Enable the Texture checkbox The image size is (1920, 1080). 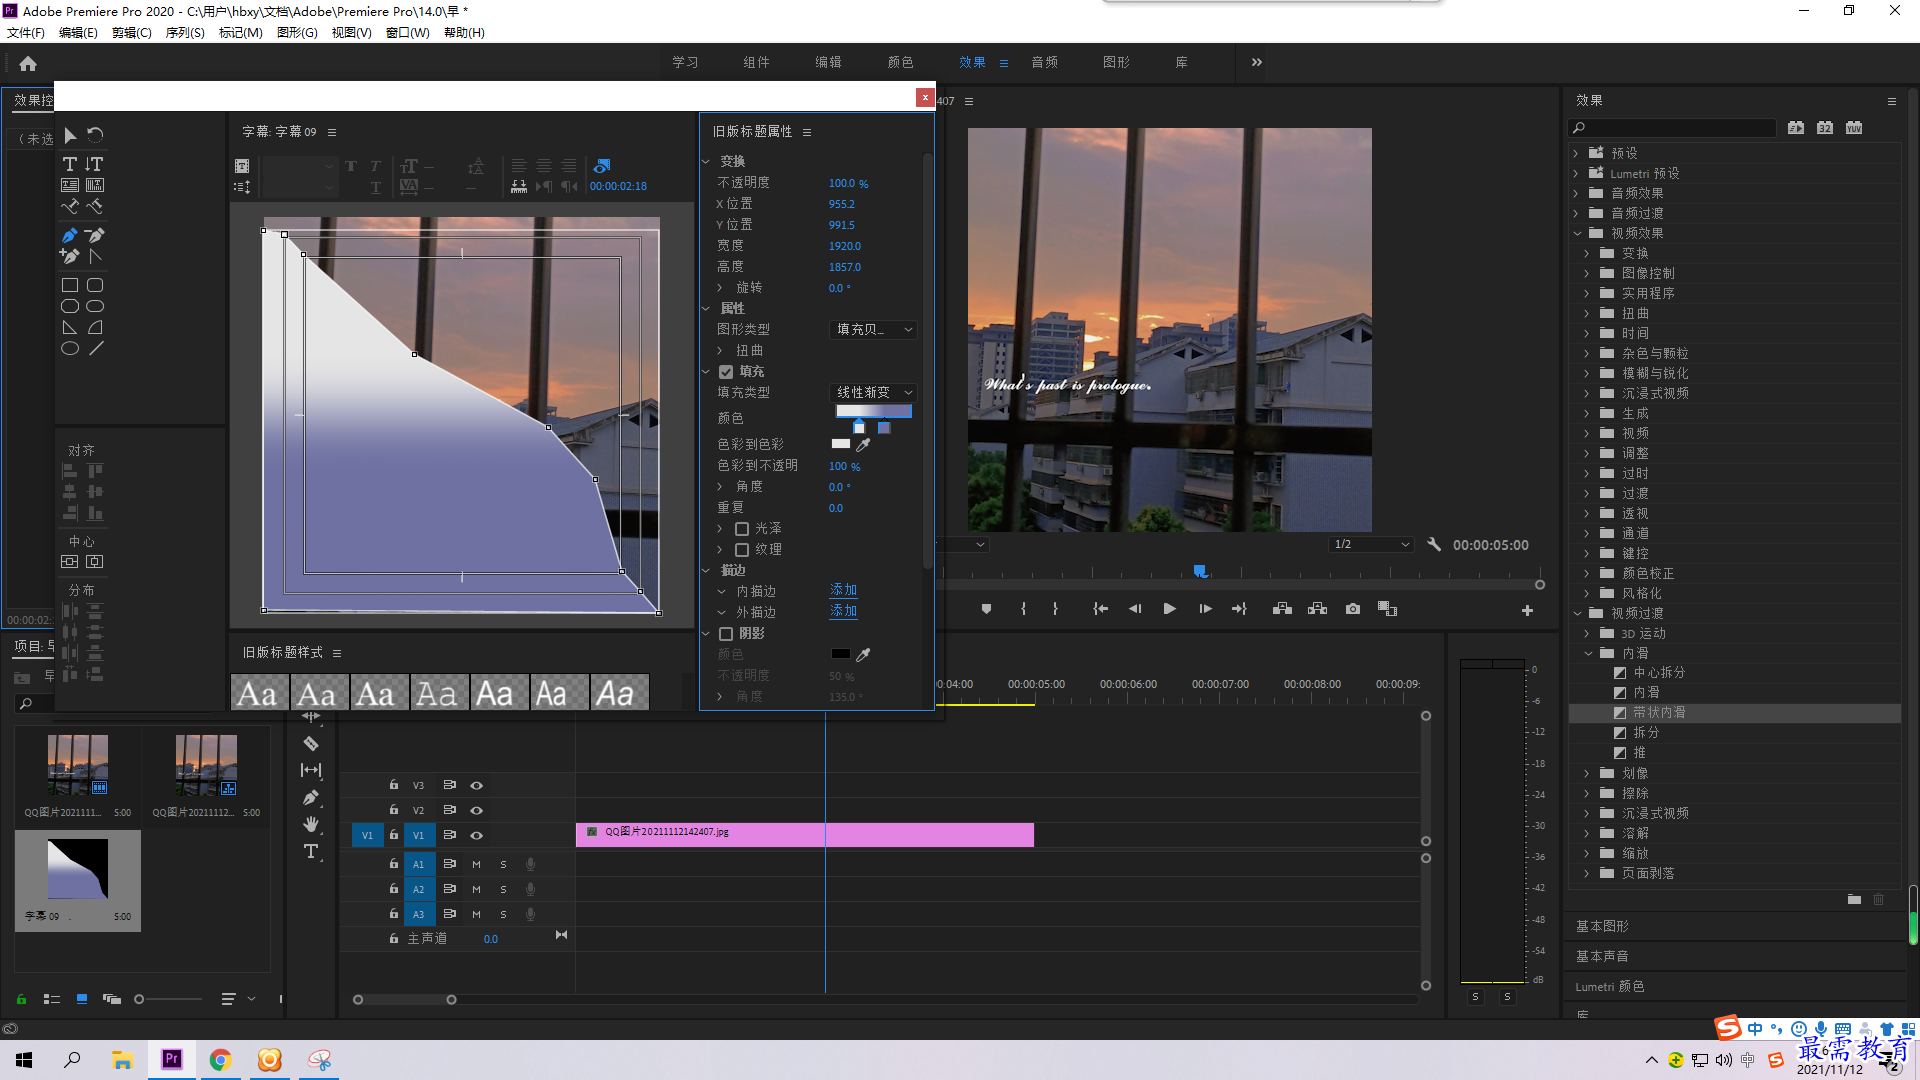742,550
